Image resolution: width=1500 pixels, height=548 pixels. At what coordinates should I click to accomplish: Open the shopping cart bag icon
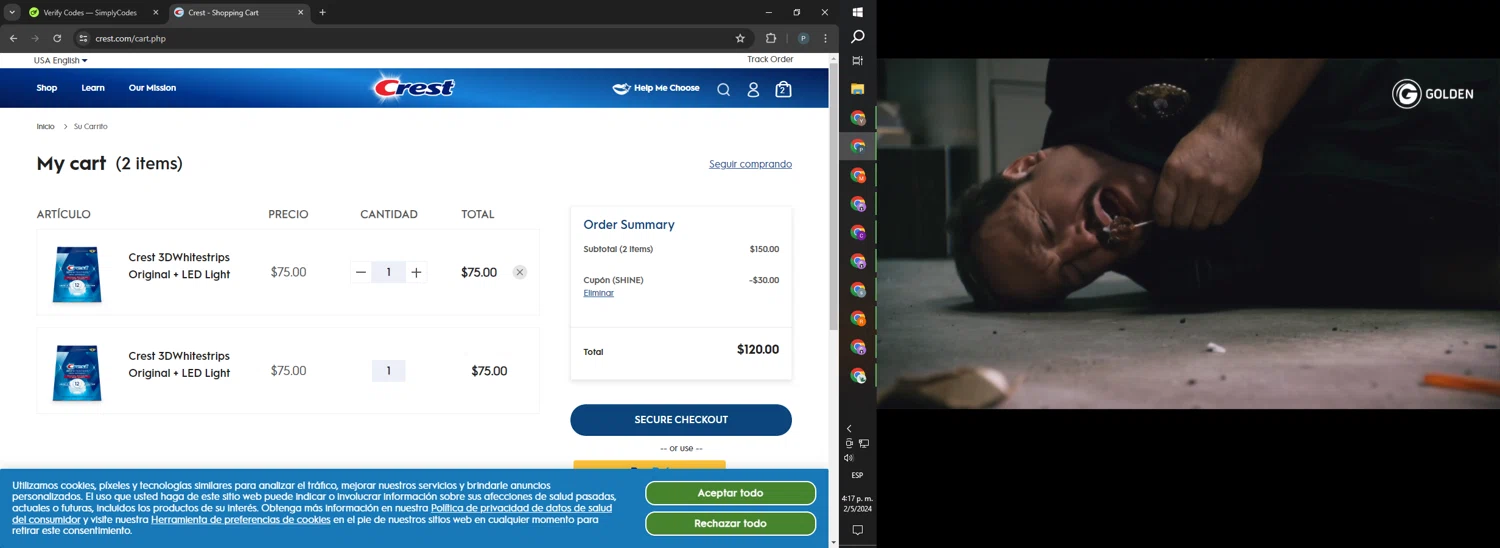[783, 89]
